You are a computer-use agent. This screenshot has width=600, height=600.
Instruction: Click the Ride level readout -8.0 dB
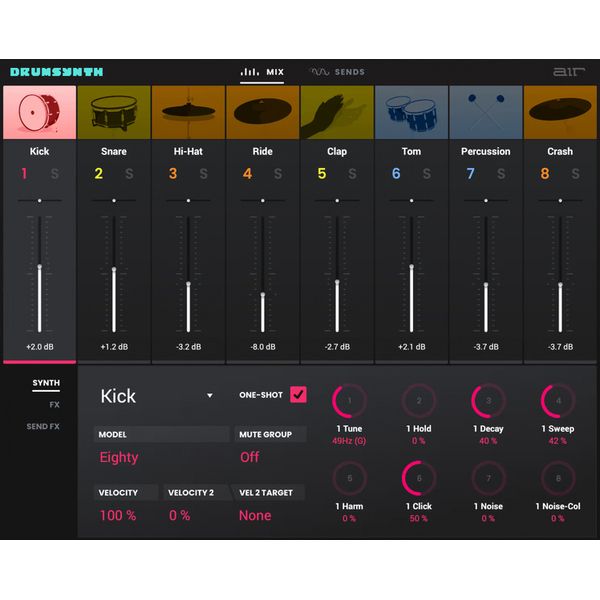(x=263, y=347)
